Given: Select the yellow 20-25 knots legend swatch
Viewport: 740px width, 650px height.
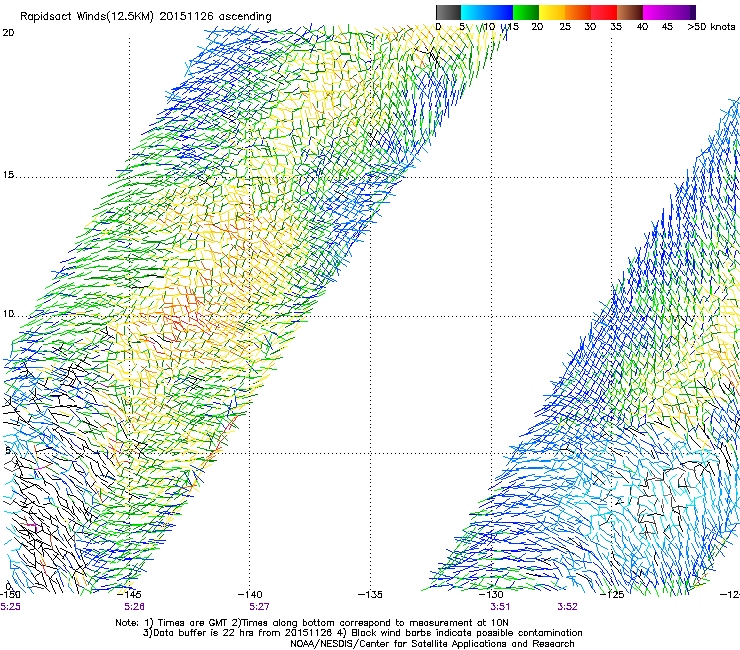Looking at the screenshot, I should tap(552, 12).
